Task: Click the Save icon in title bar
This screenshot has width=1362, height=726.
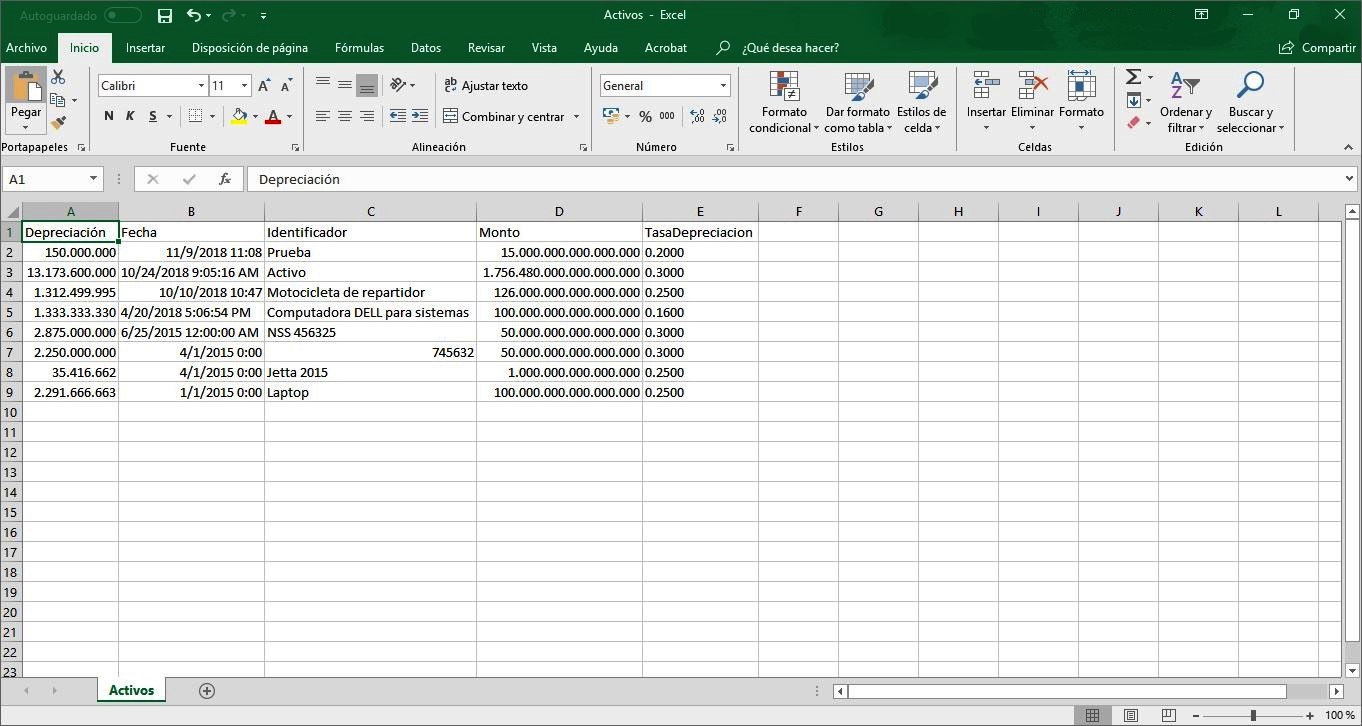Action: (165, 16)
